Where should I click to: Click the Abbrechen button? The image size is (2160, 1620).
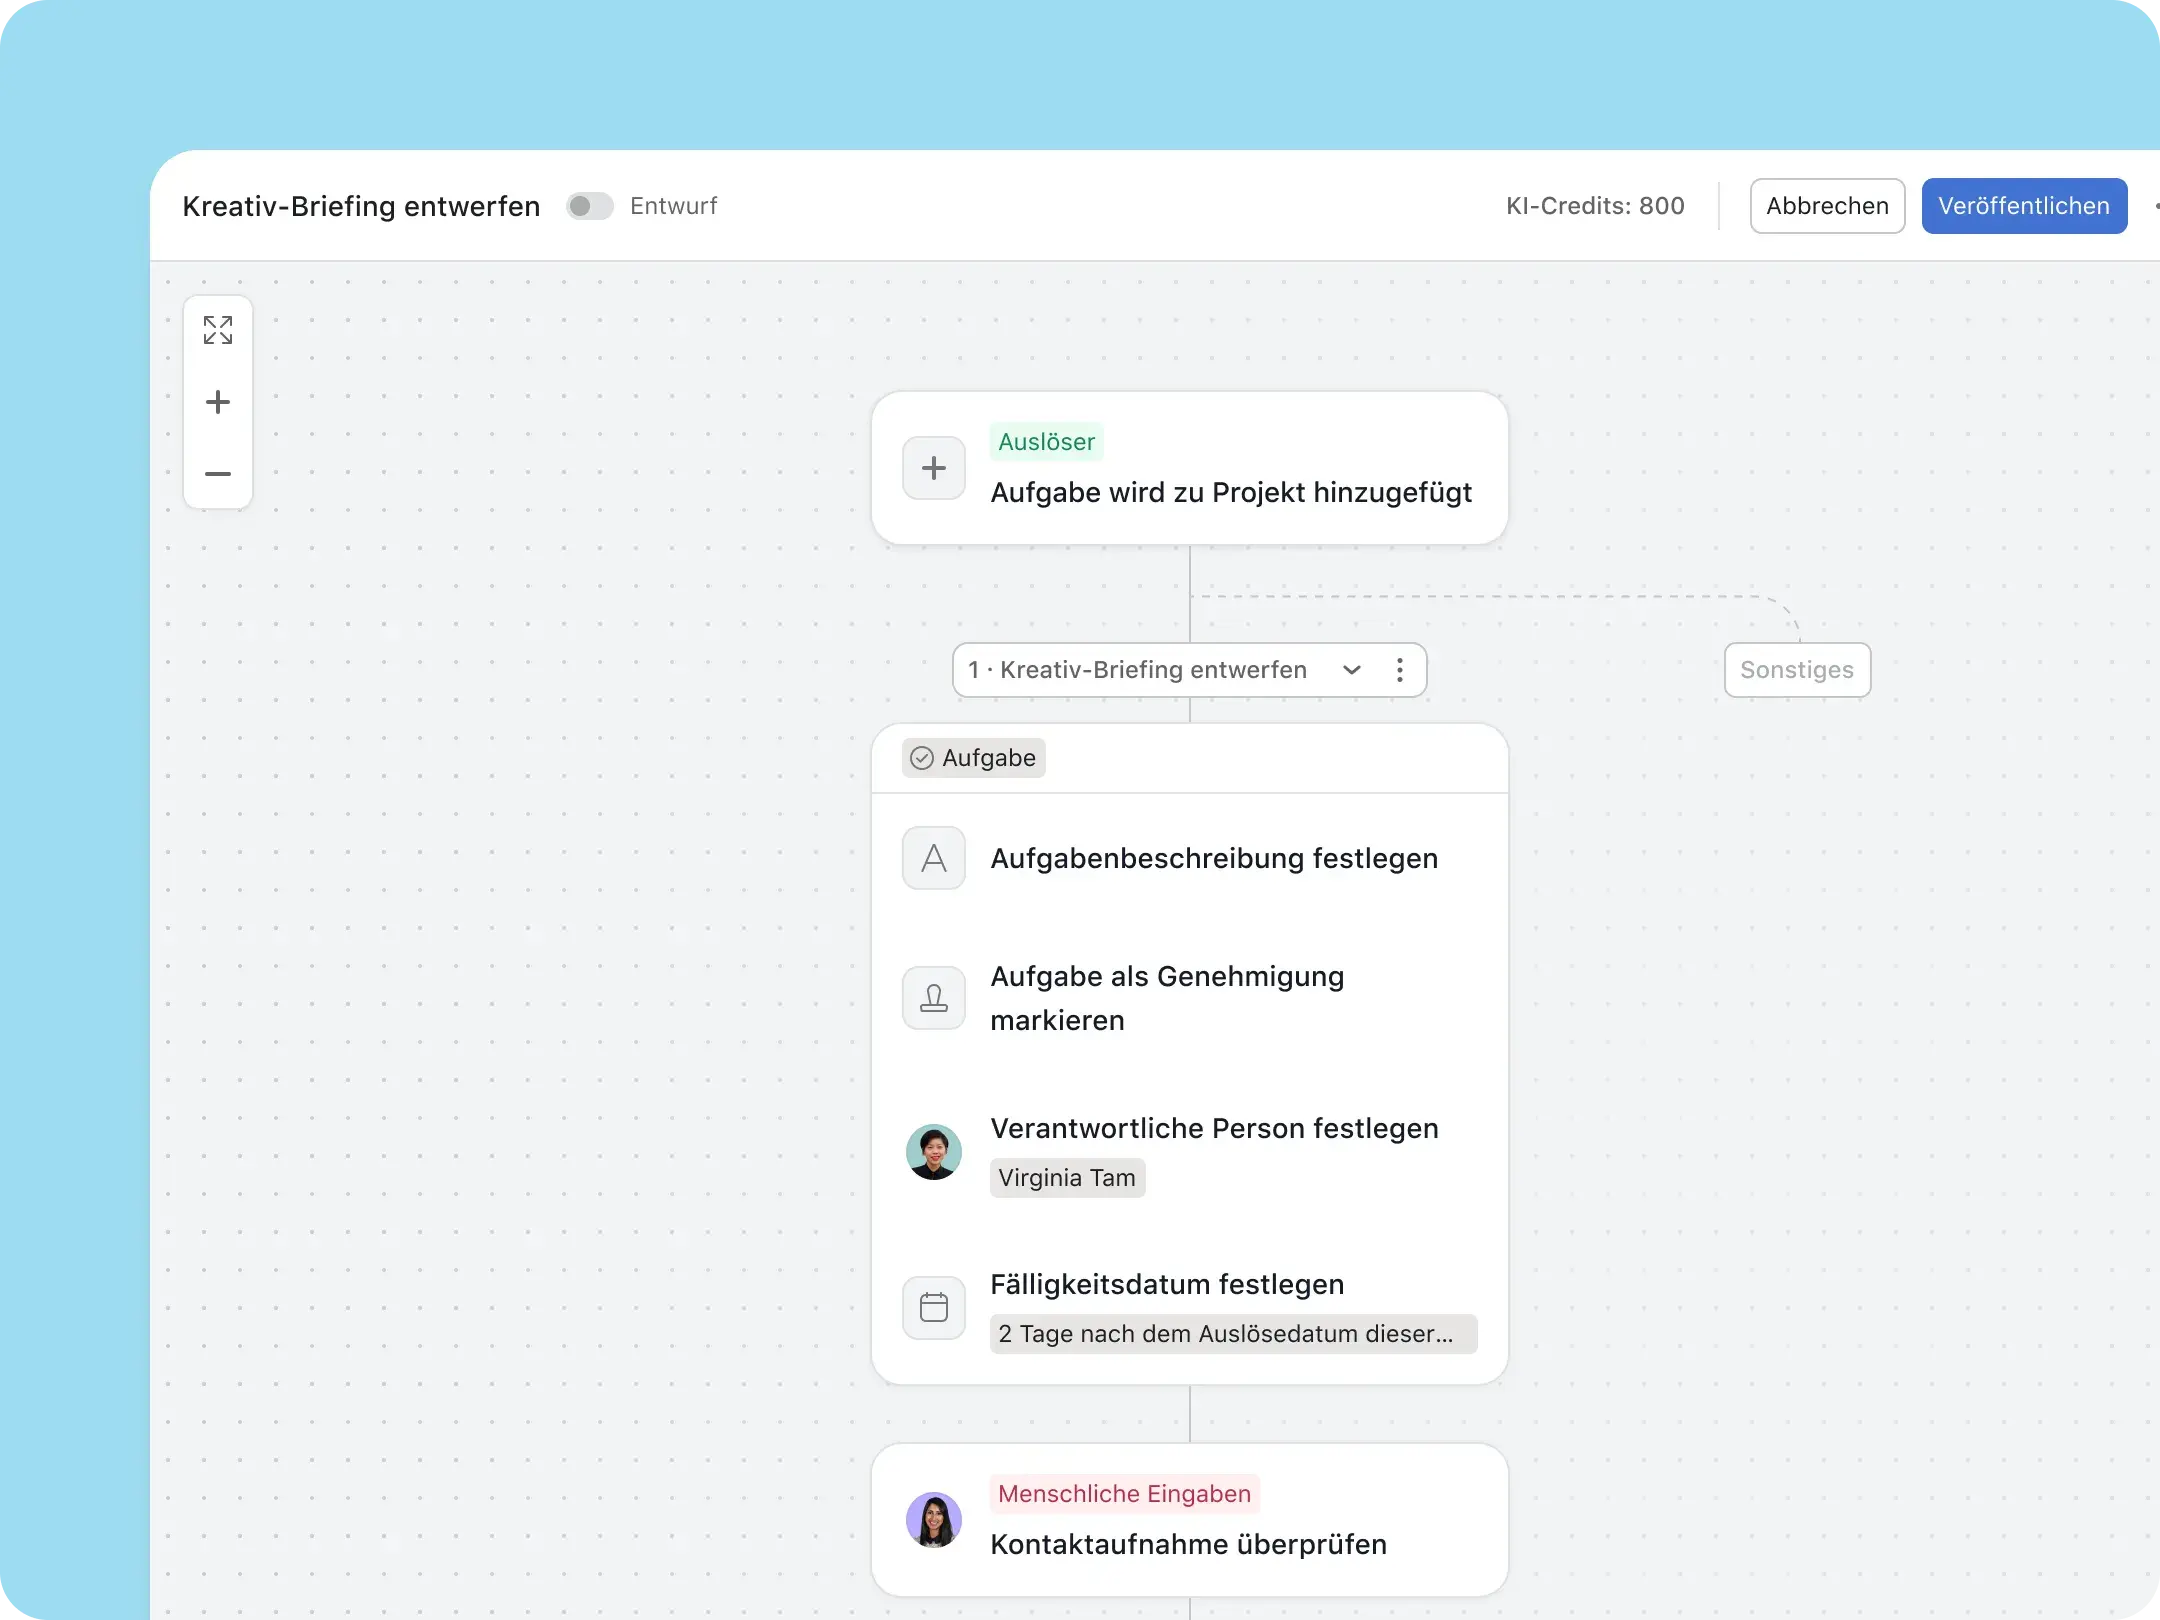pyautogui.click(x=1827, y=206)
